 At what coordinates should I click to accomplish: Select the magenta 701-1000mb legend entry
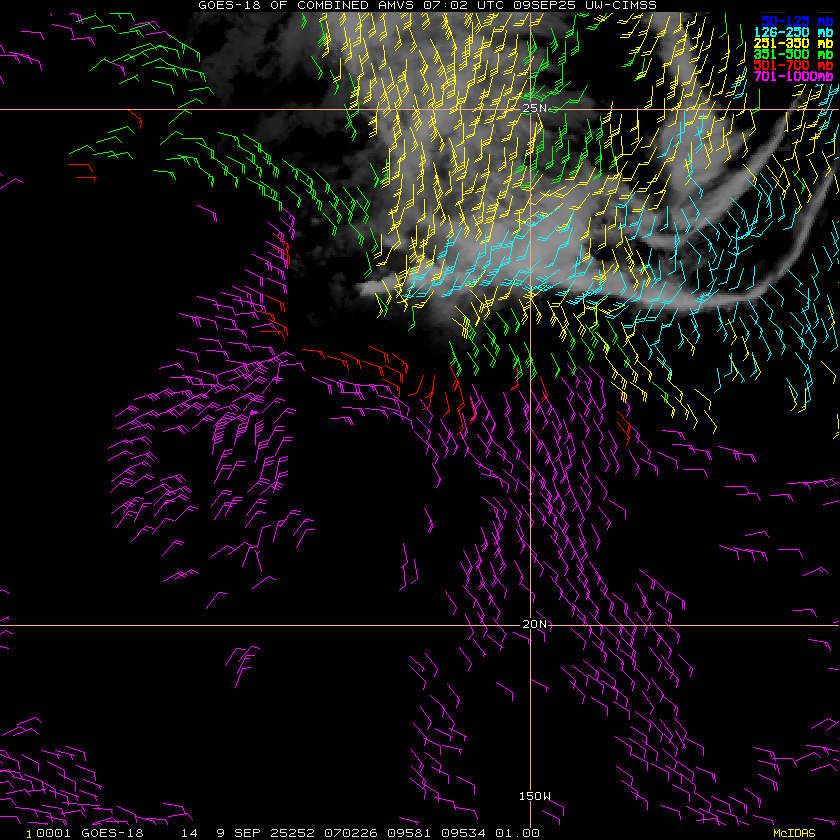(x=794, y=76)
